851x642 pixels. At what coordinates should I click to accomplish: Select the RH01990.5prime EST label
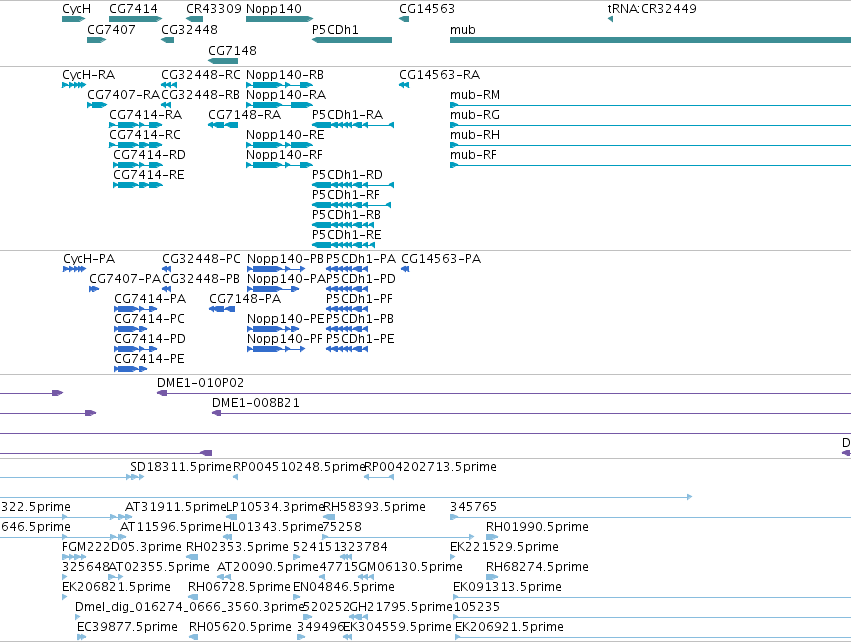(x=537, y=527)
